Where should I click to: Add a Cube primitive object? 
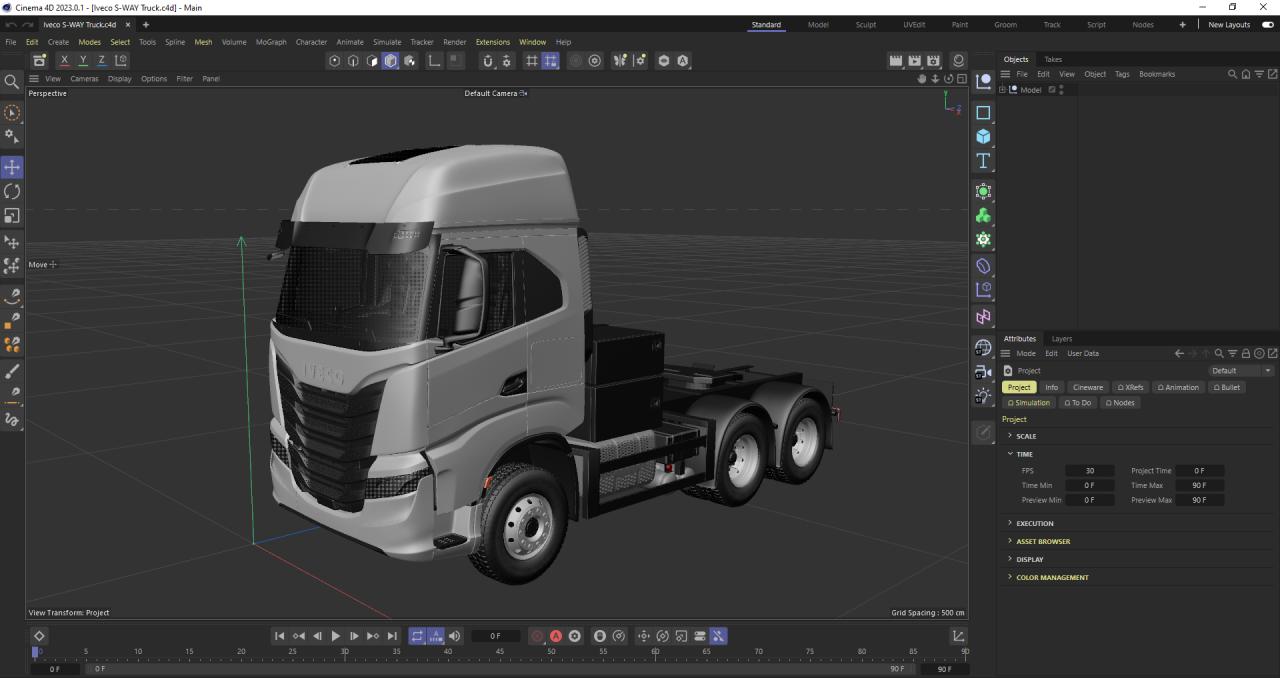[x=983, y=137]
